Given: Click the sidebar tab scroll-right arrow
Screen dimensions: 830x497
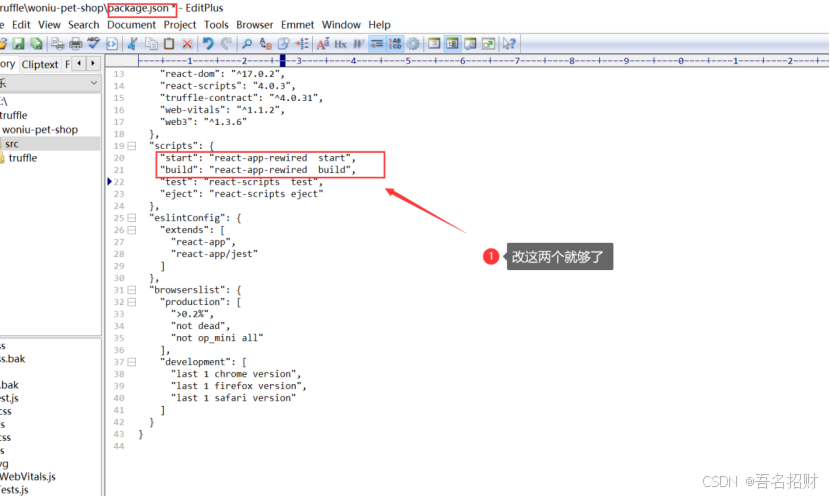Looking at the screenshot, I should [x=93, y=64].
